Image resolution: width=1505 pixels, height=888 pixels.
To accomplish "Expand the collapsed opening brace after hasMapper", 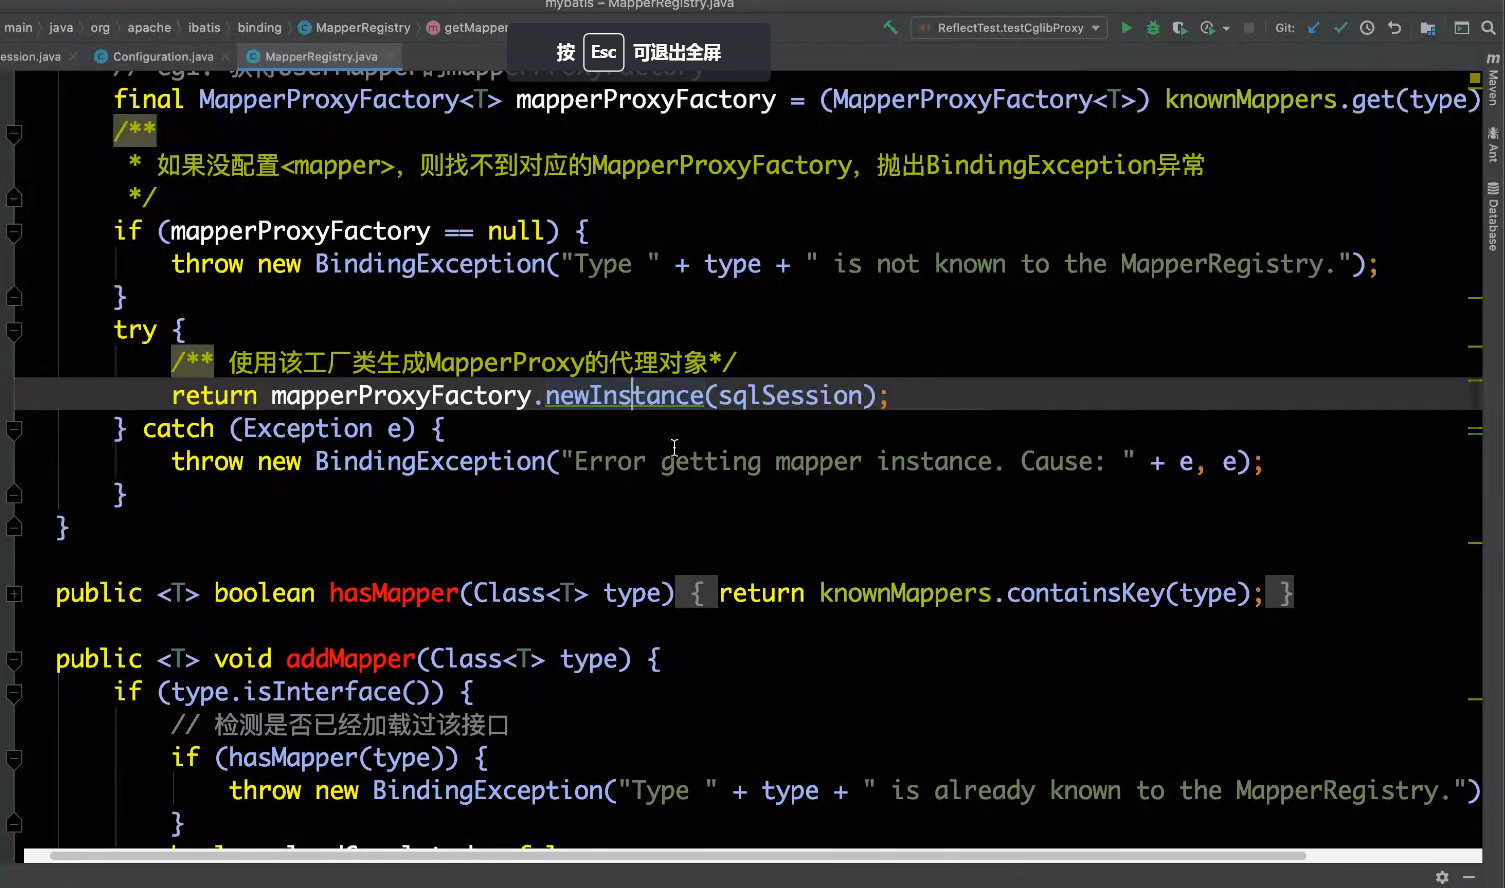I will [x=697, y=594].
